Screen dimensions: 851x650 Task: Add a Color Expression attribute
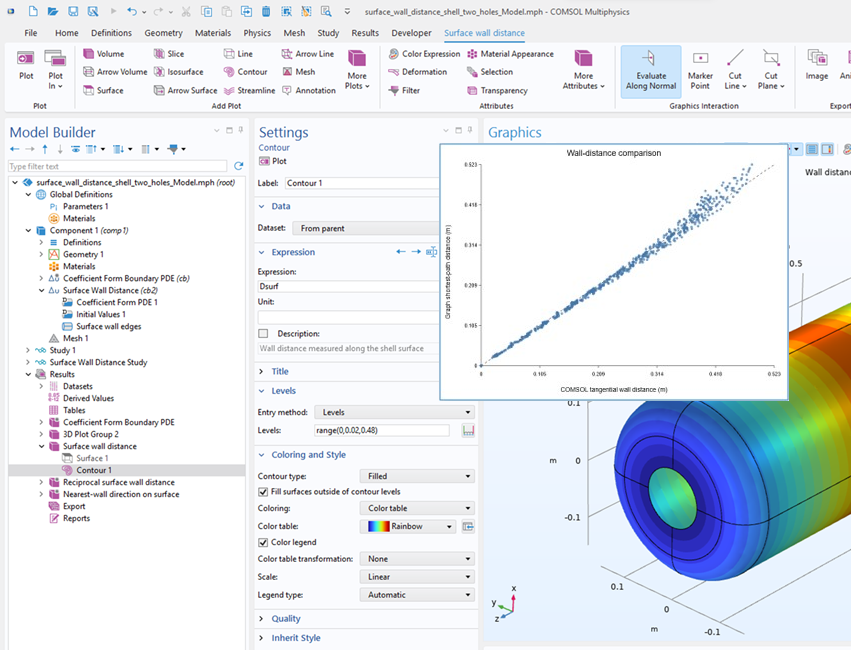(x=424, y=54)
